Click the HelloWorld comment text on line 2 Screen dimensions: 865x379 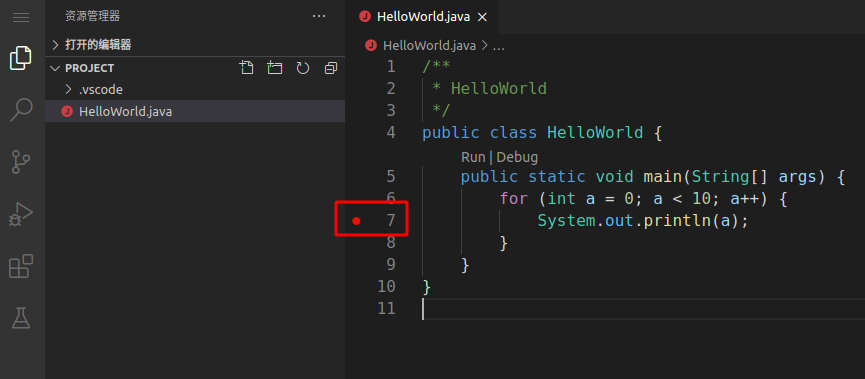pyautogui.click(x=499, y=89)
